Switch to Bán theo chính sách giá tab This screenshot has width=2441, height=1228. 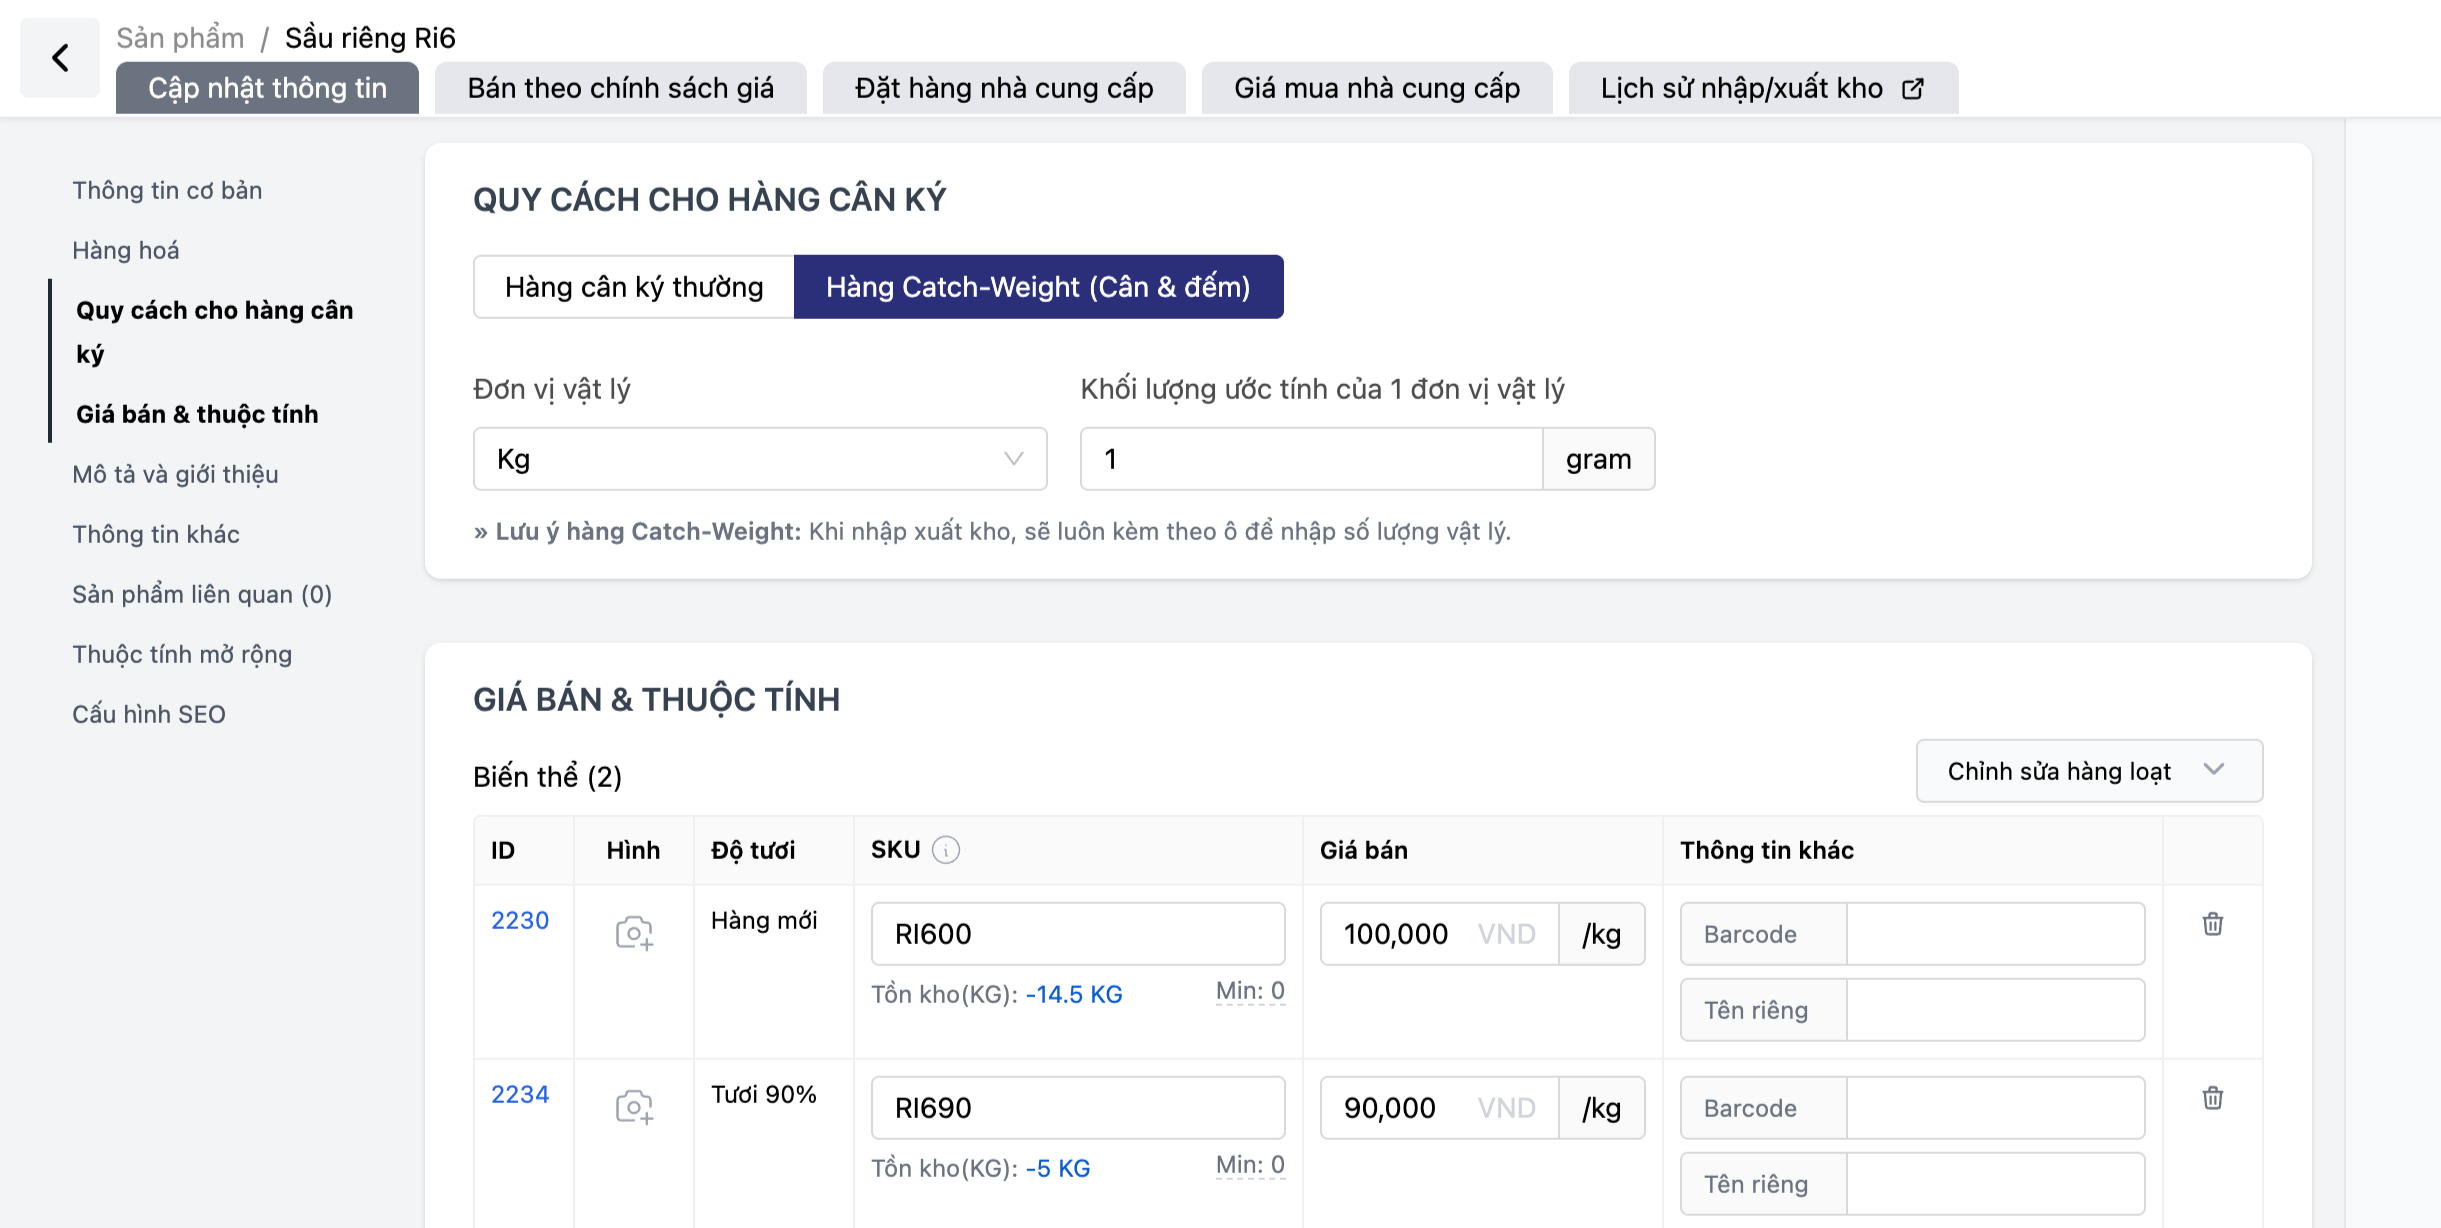tap(620, 89)
